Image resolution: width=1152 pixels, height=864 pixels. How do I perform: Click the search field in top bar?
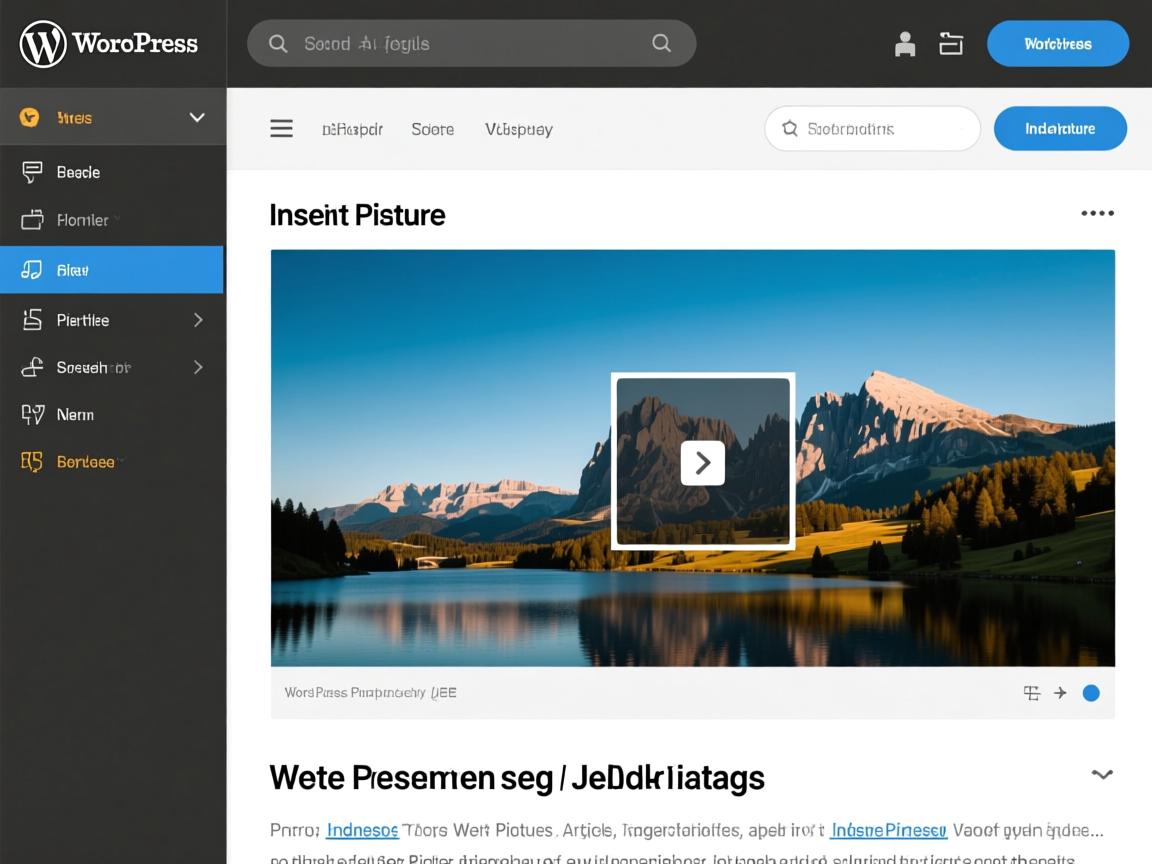click(x=471, y=44)
